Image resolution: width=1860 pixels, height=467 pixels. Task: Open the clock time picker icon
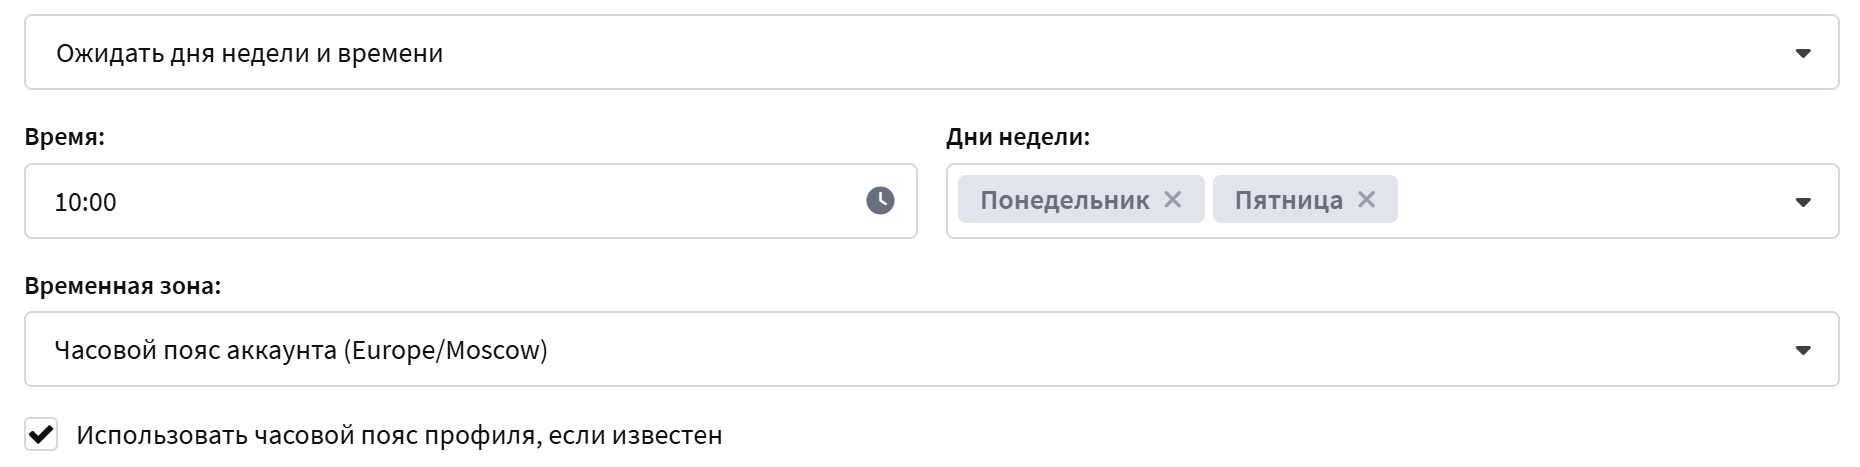coord(880,201)
